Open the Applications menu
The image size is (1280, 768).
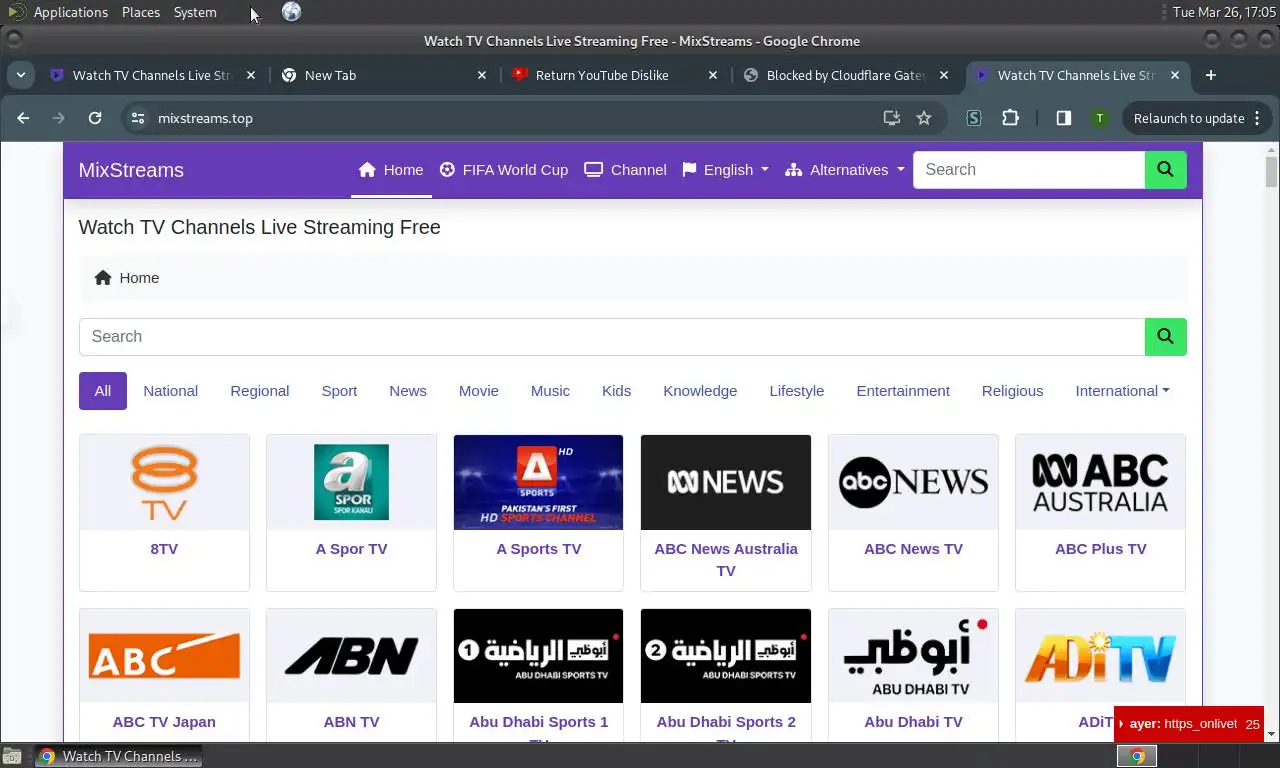tap(70, 12)
